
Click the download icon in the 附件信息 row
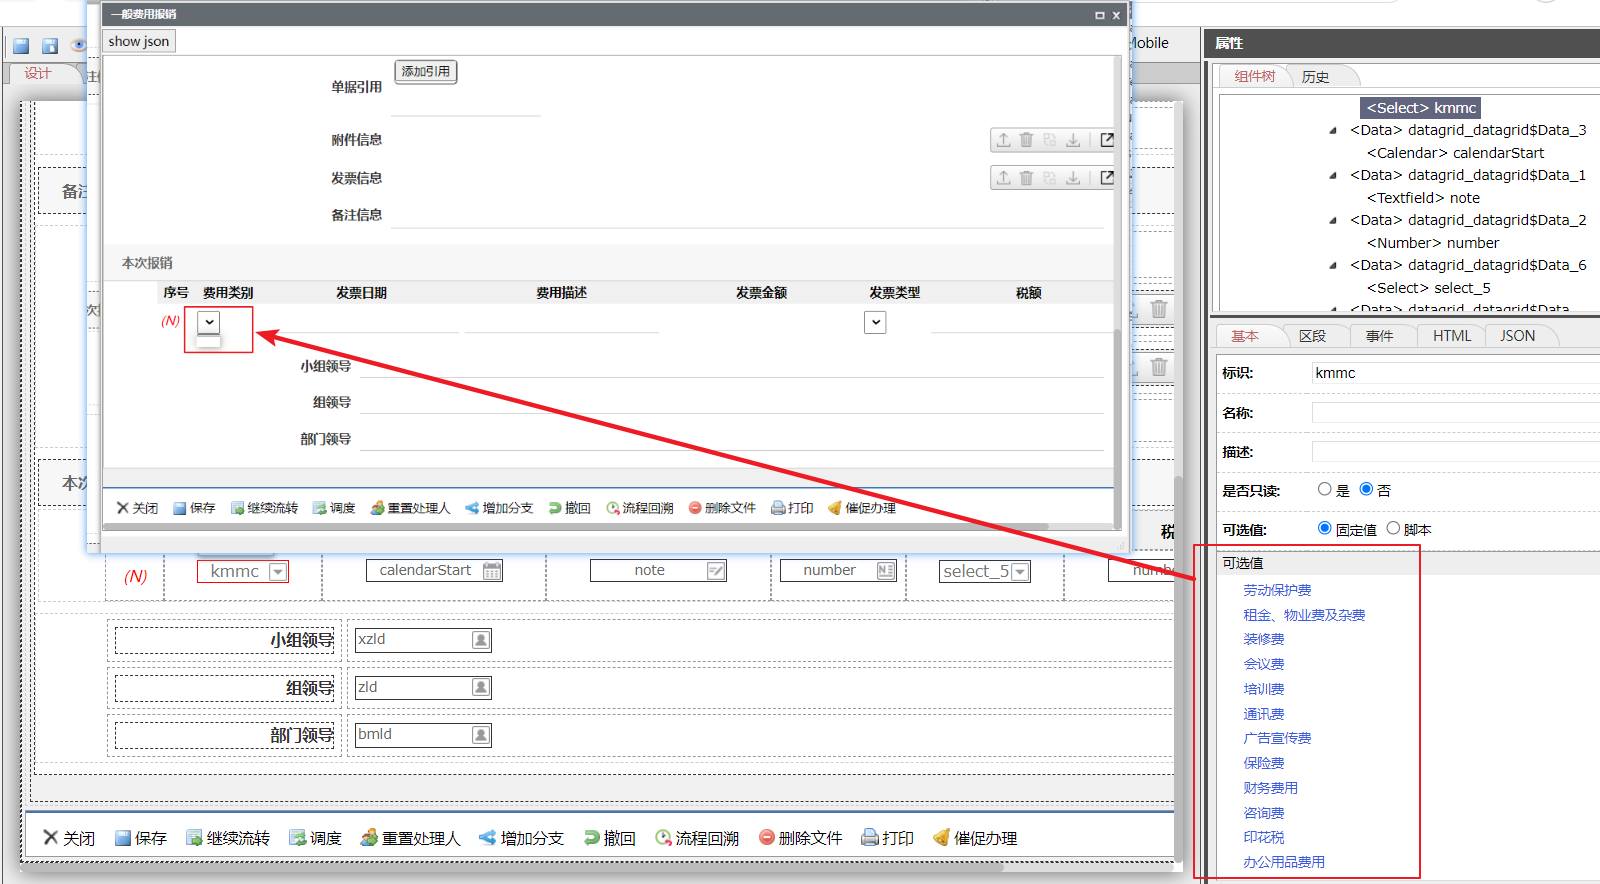pyautogui.click(x=1072, y=140)
